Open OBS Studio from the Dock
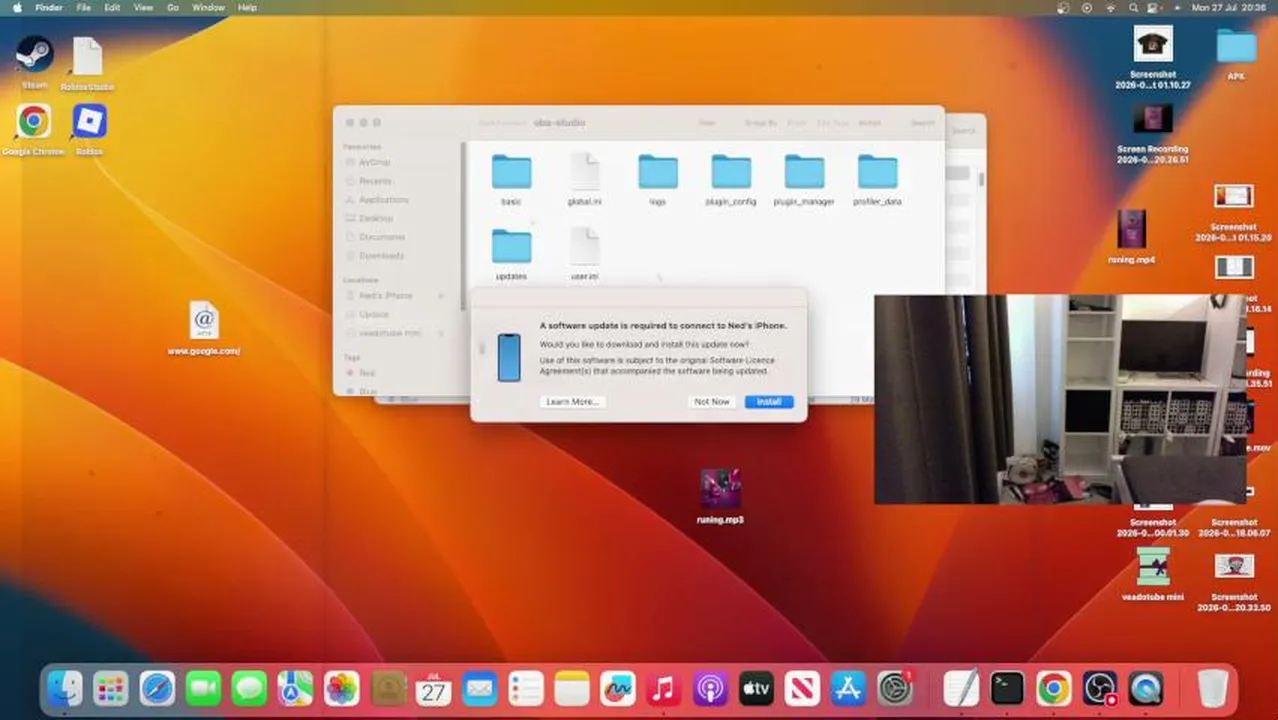The height and width of the screenshot is (720, 1278). 1099,688
